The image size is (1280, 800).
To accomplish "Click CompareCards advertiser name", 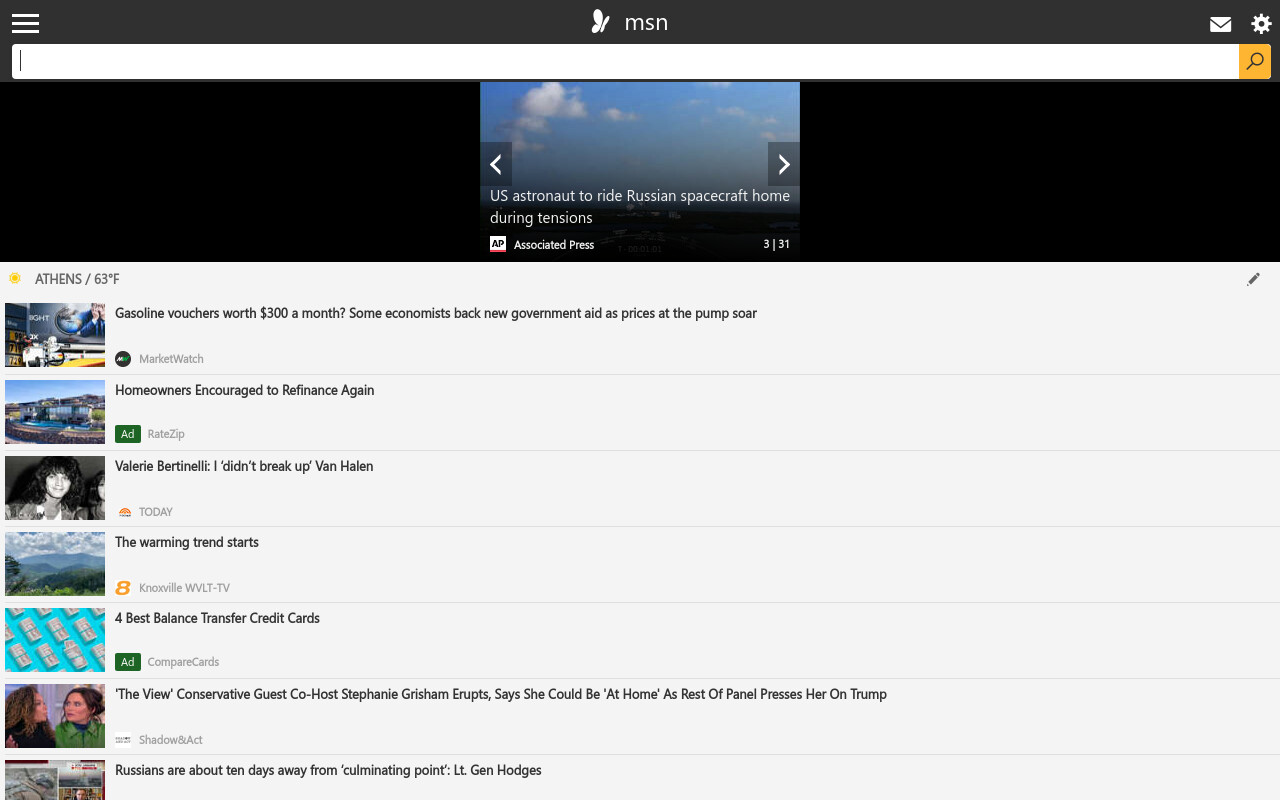I will [183, 662].
